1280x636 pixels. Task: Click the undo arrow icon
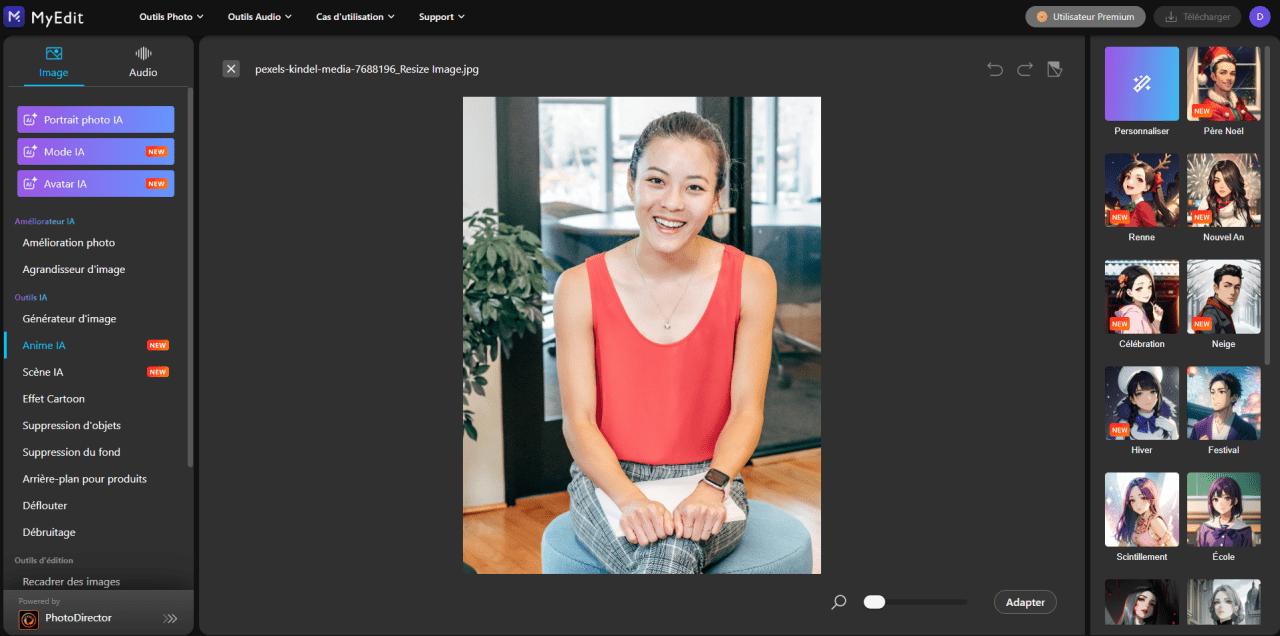[x=995, y=69]
